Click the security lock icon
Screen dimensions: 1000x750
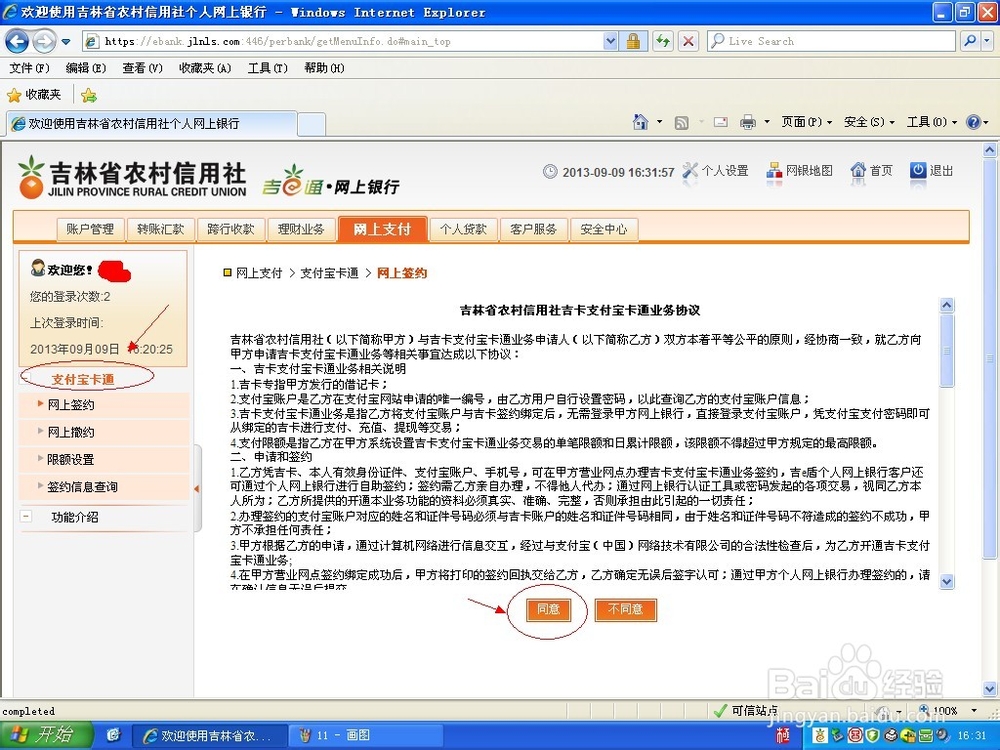(x=633, y=41)
